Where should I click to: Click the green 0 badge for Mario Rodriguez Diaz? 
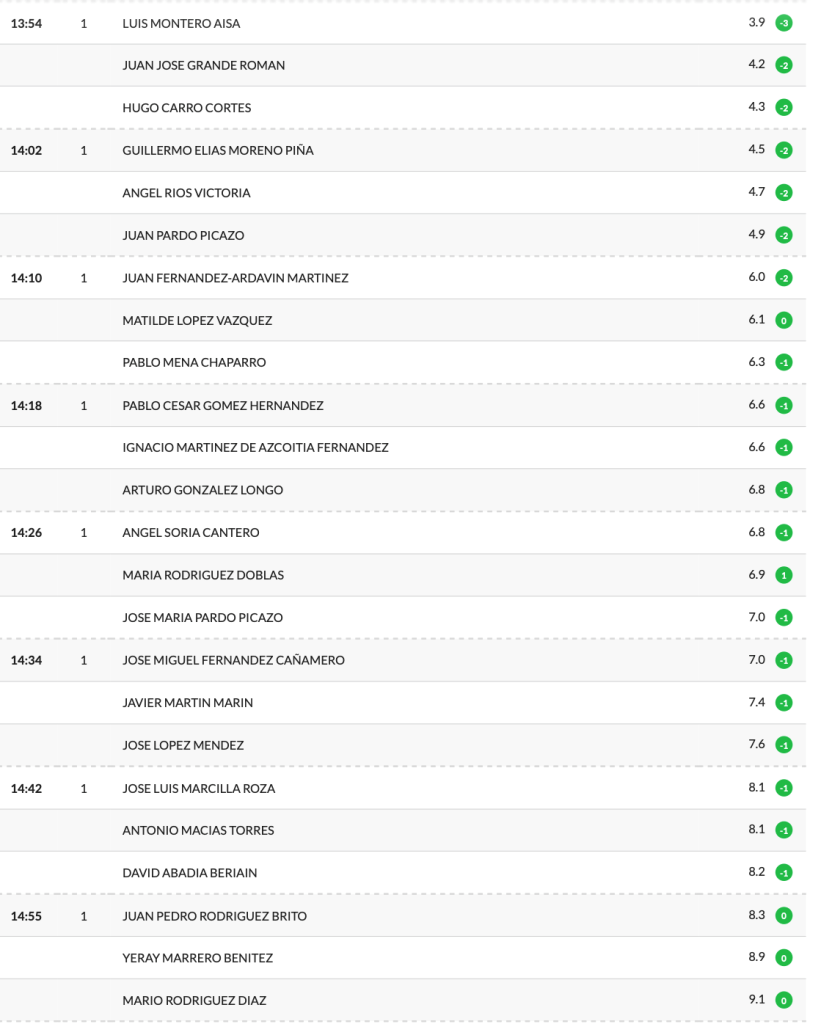pos(784,1001)
